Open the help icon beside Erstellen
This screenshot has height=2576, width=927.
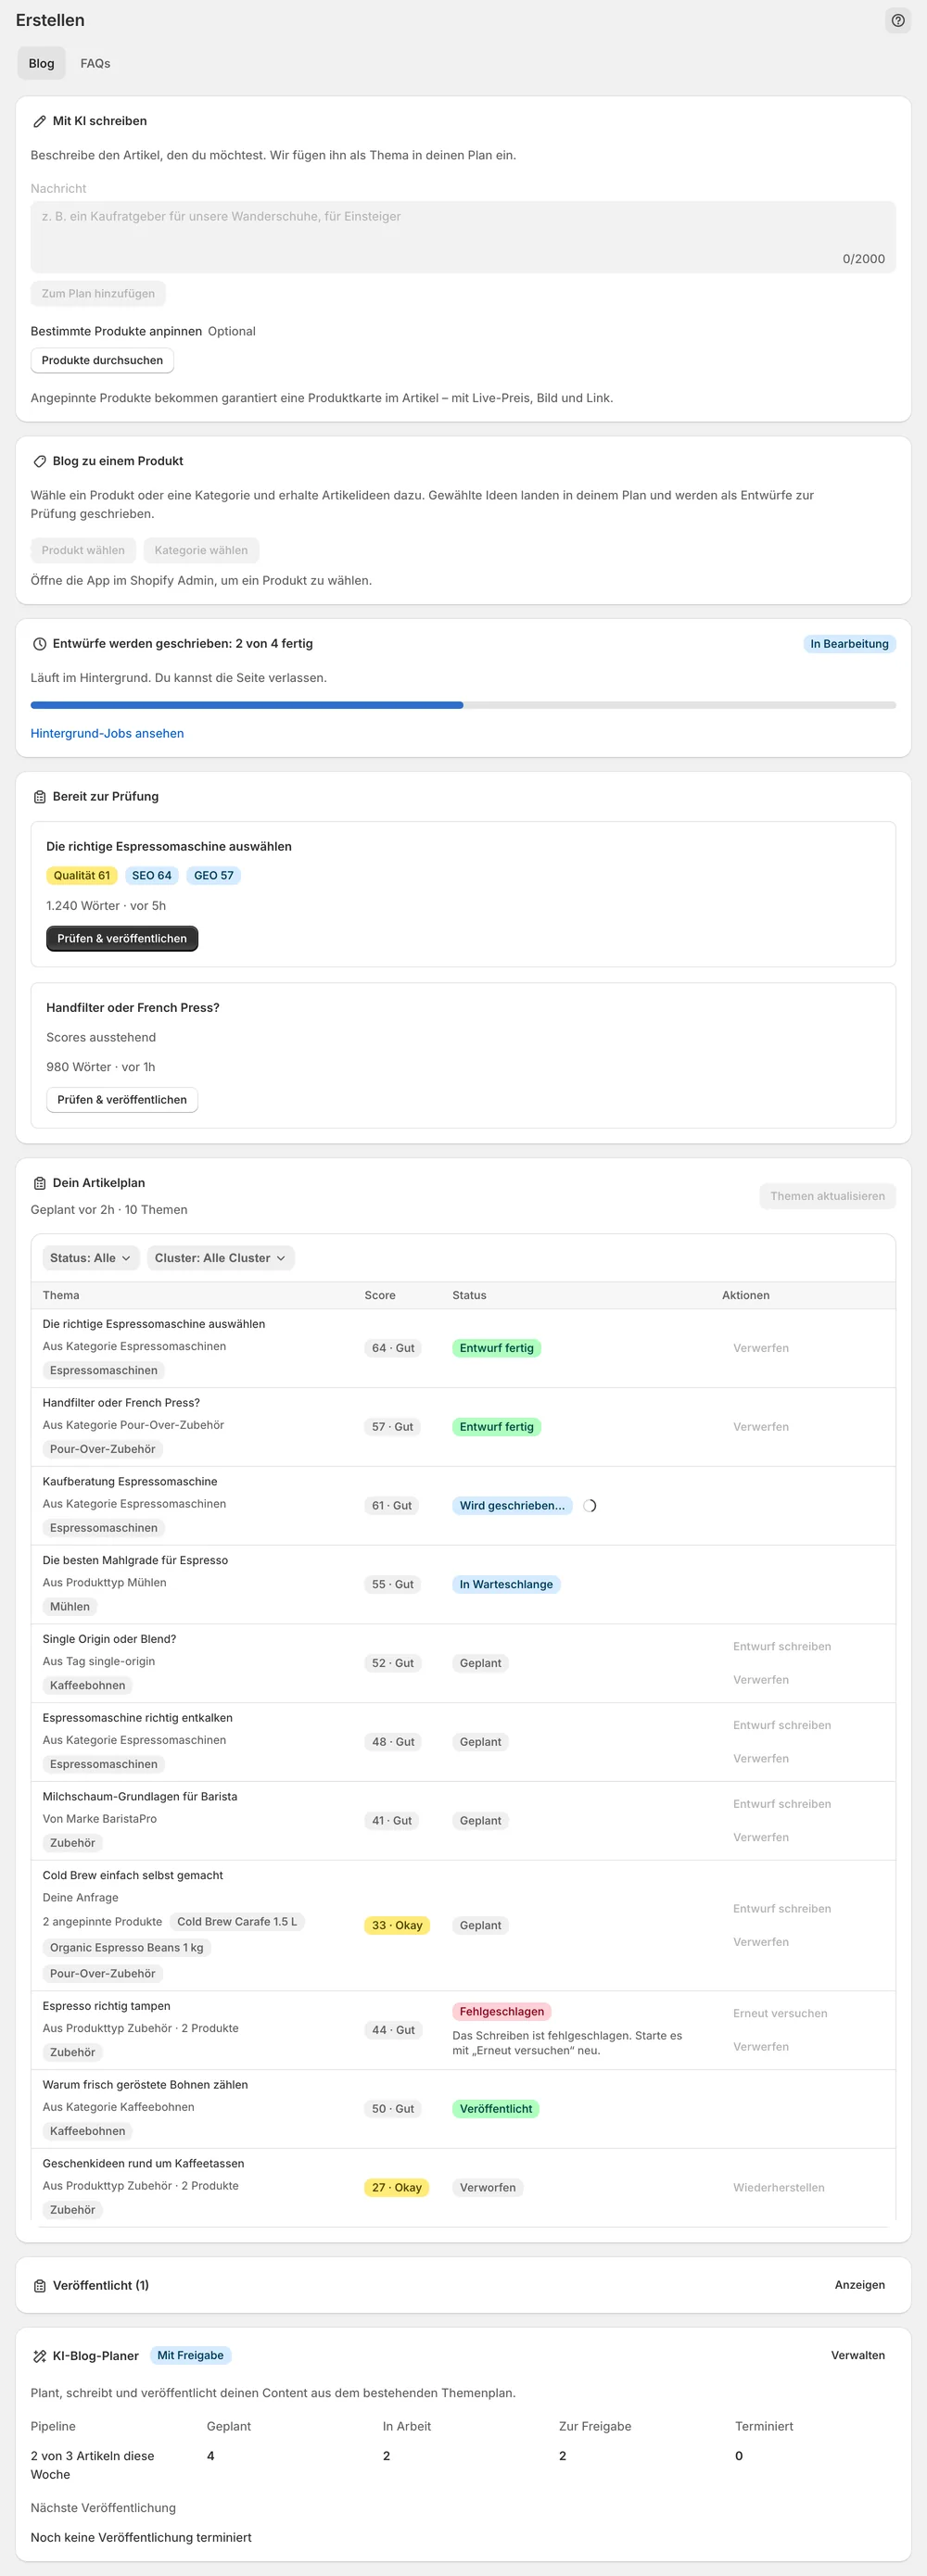(897, 20)
